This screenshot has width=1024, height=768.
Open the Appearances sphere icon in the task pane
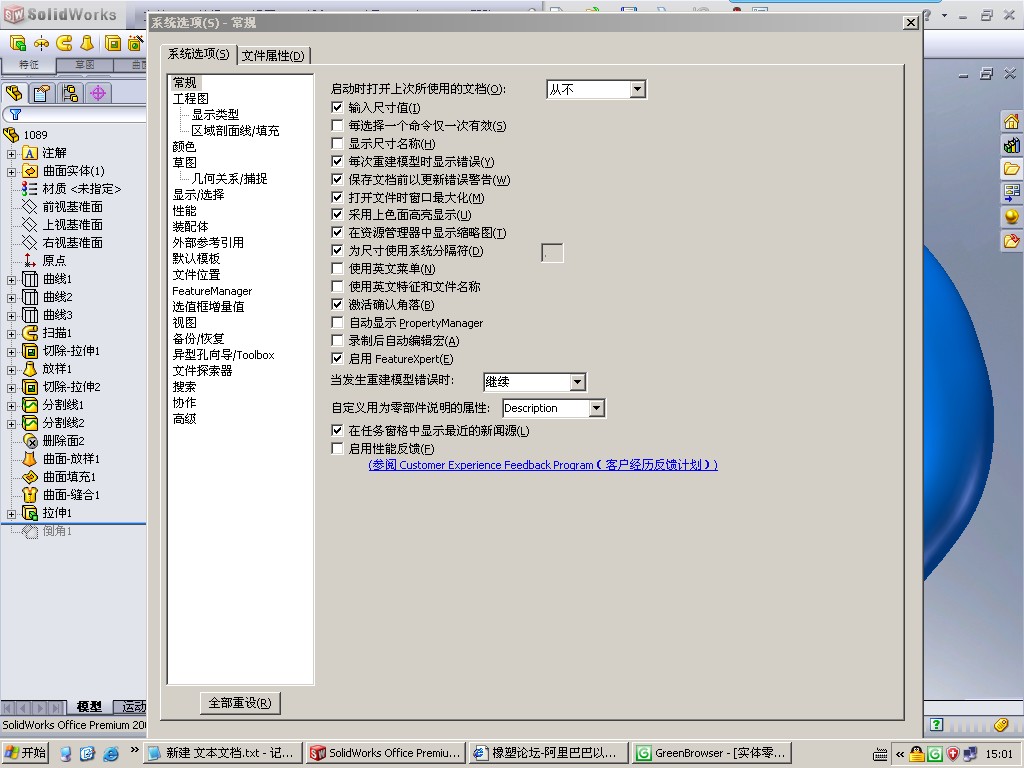click(x=1011, y=217)
